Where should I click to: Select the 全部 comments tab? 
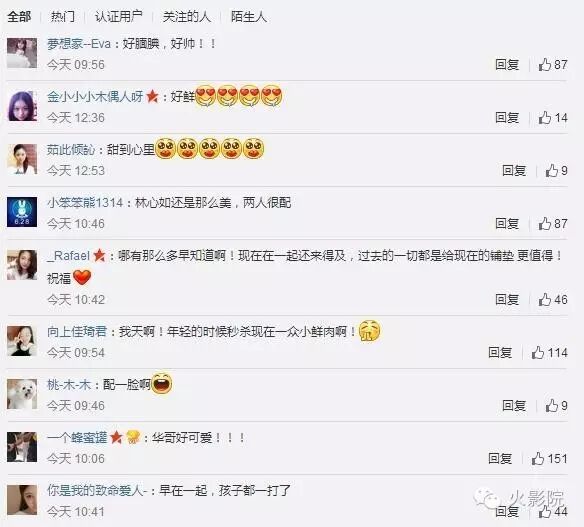[19, 16]
